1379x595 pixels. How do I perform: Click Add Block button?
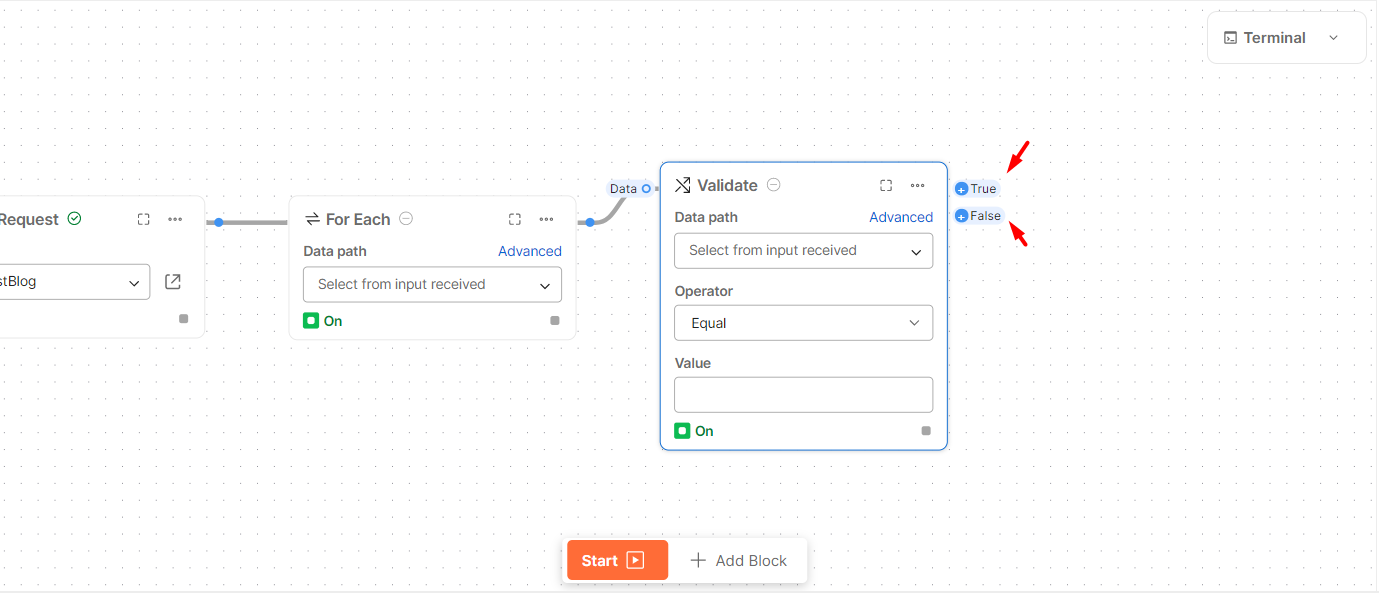click(x=738, y=561)
